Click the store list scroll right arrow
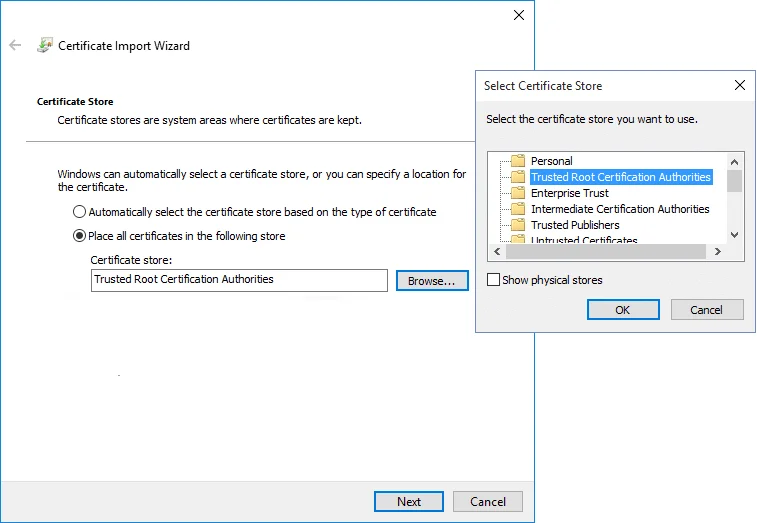 (x=717, y=251)
